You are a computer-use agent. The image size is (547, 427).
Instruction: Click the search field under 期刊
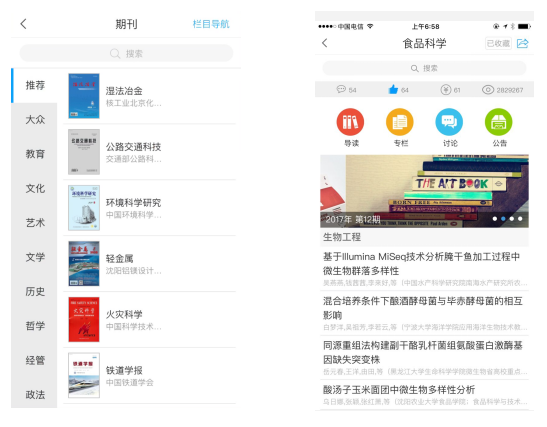point(126,53)
